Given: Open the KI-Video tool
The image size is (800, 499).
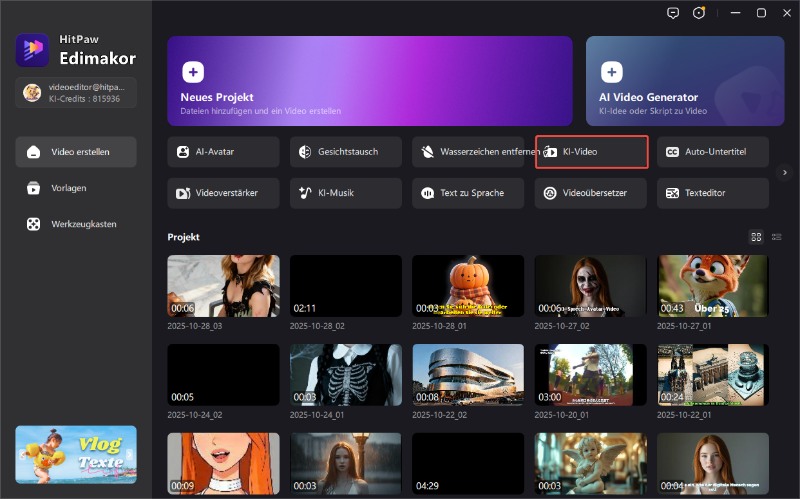Looking at the screenshot, I should click(591, 152).
